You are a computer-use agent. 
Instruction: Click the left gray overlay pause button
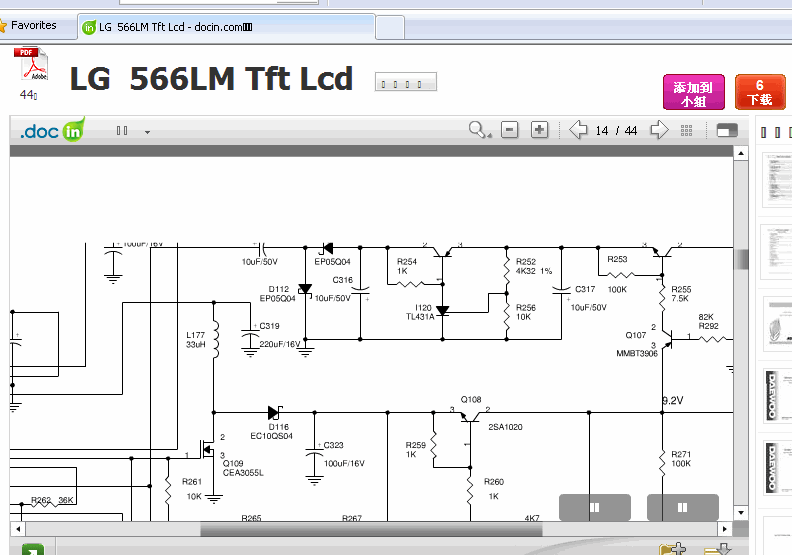point(595,507)
